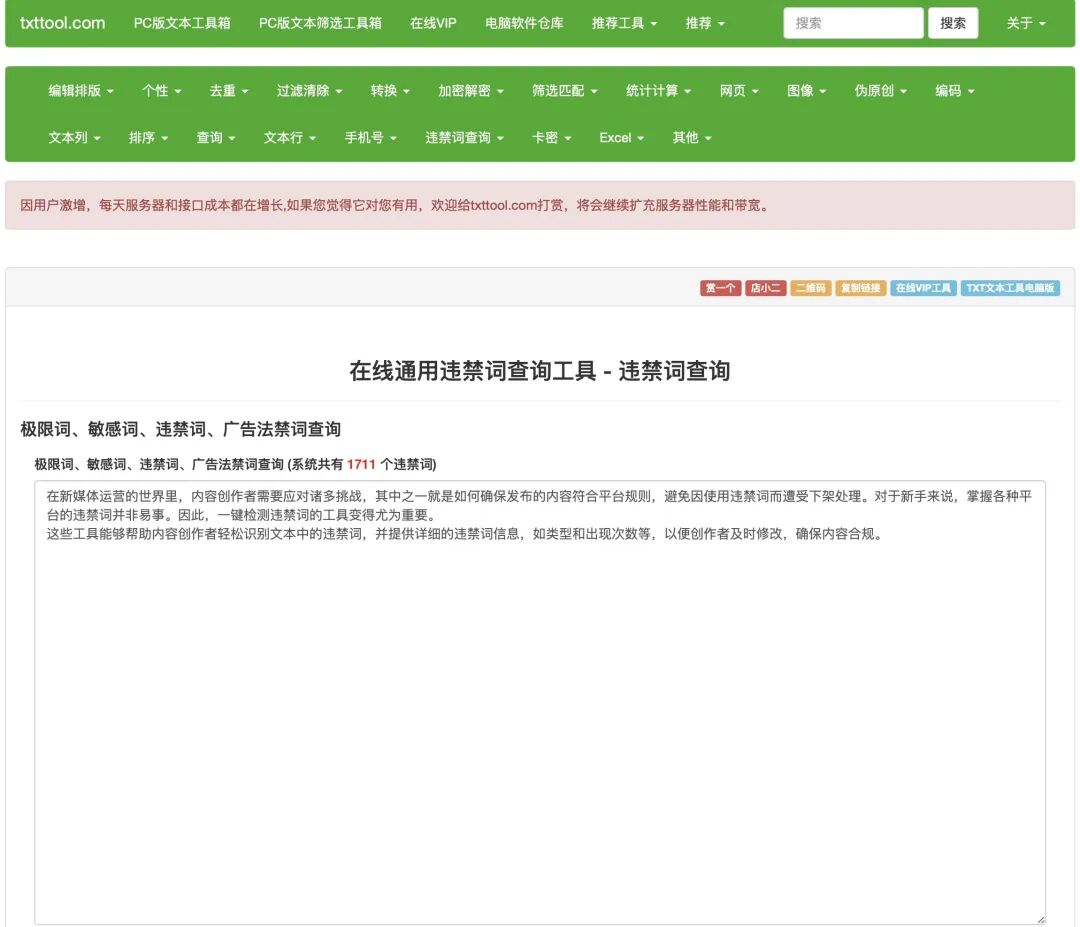1080x927 pixels.
Task: Visit the 在线VIP工具 link
Action: [923, 287]
